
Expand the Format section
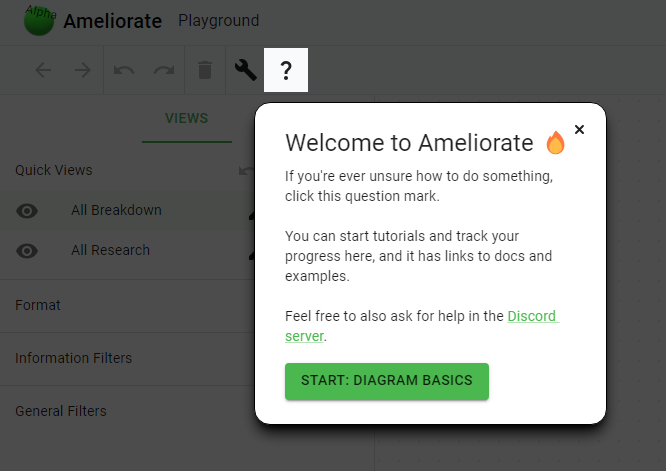[127, 305]
